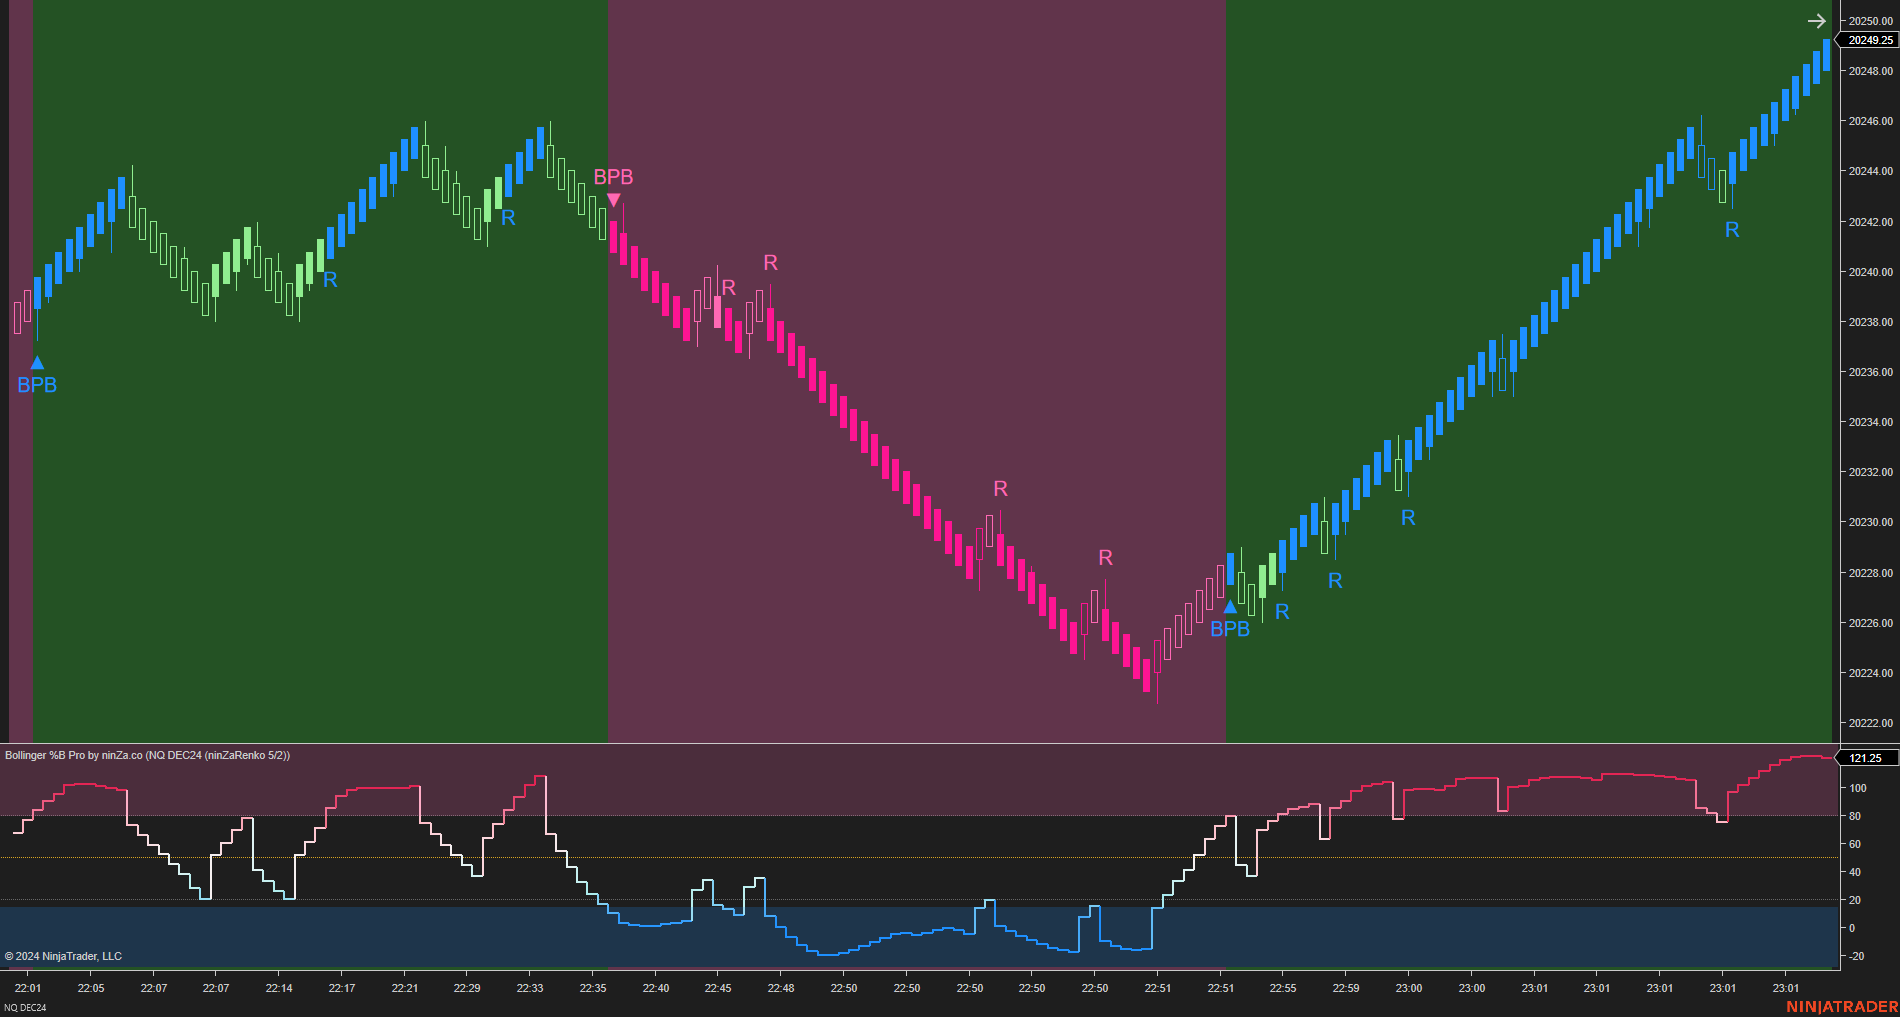Click the 22:48 time axis label
Image resolution: width=1900 pixels, height=1017 pixels.
pos(781,988)
